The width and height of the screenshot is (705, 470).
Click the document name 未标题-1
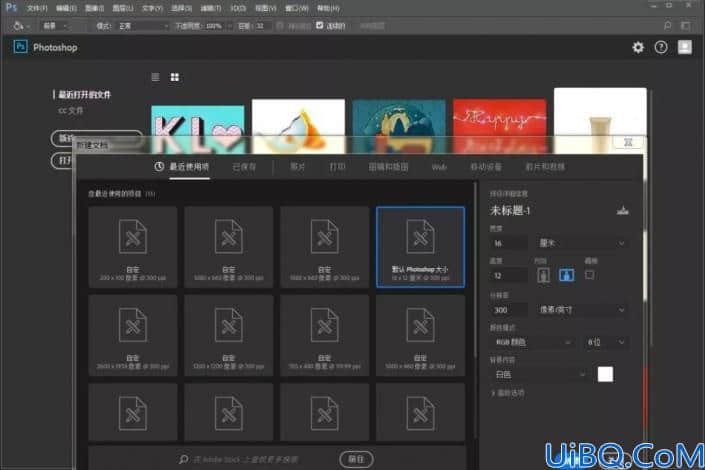pos(510,210)
